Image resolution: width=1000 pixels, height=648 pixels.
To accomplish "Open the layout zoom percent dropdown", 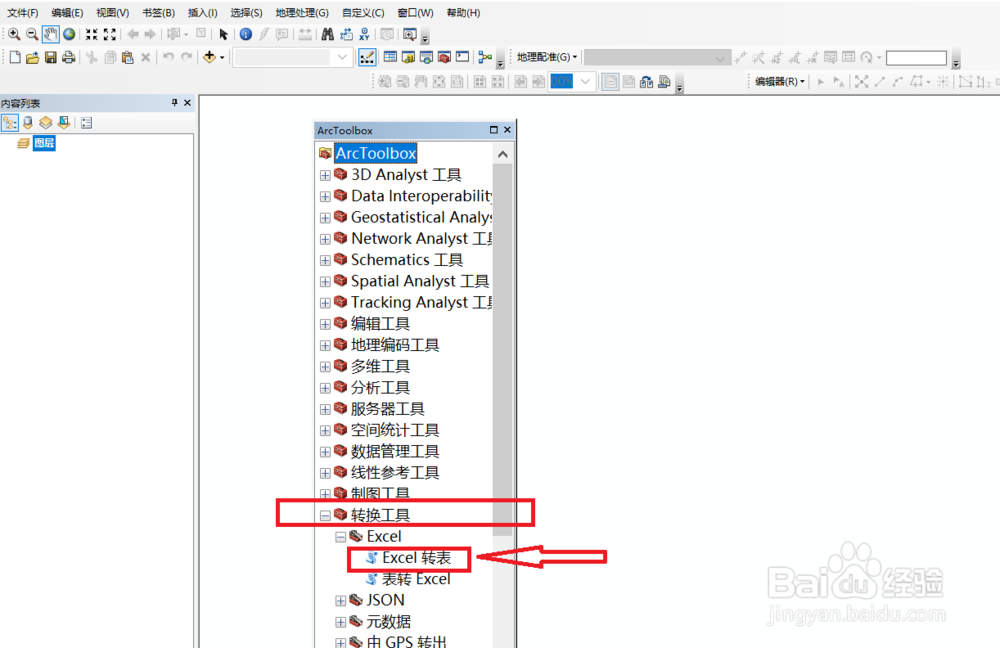I will pos(585,82).
